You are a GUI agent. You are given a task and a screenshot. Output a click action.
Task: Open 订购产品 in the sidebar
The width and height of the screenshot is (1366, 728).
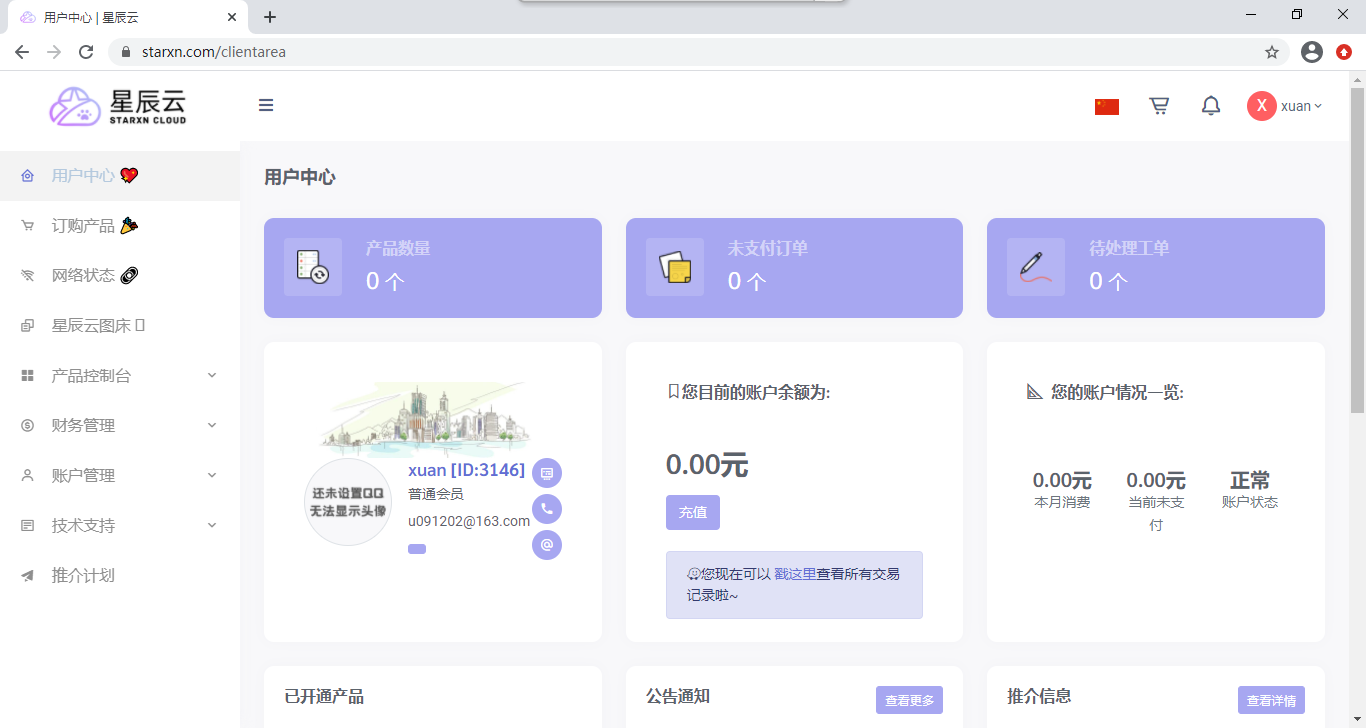click(120, 226)
